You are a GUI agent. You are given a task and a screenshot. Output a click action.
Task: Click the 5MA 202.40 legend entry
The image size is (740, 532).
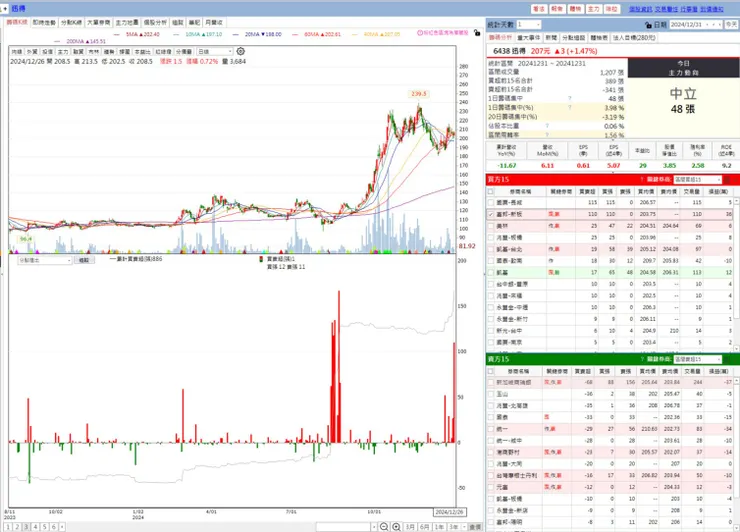tap(138, 34)
